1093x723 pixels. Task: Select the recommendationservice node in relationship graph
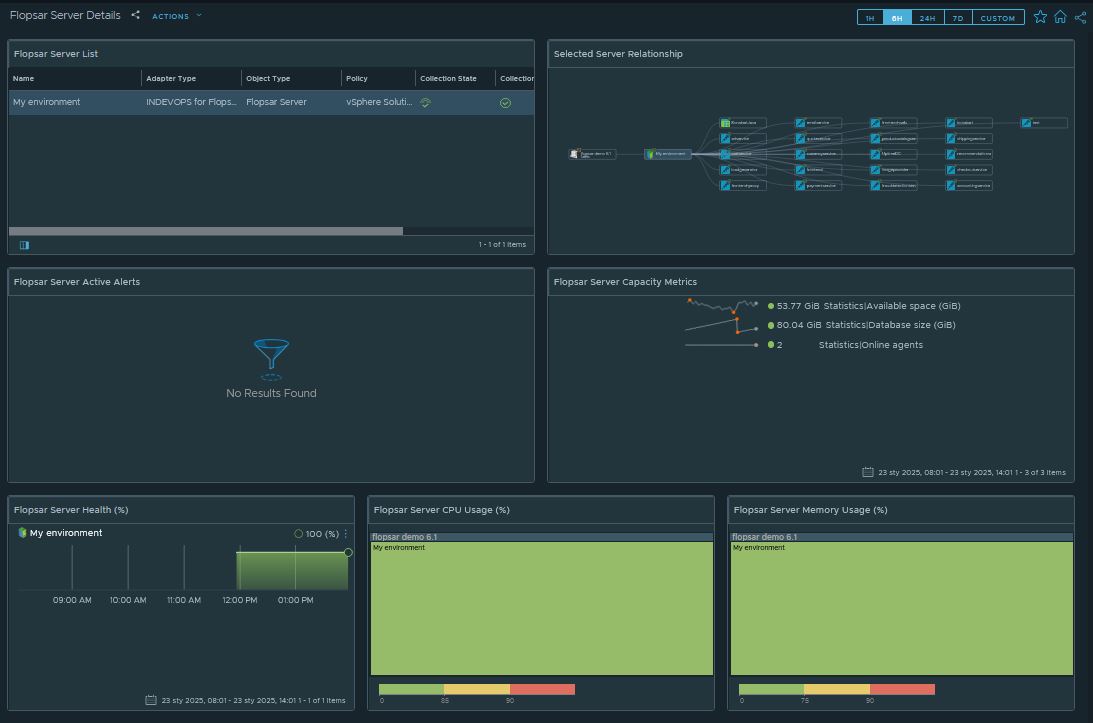[969, 154]
